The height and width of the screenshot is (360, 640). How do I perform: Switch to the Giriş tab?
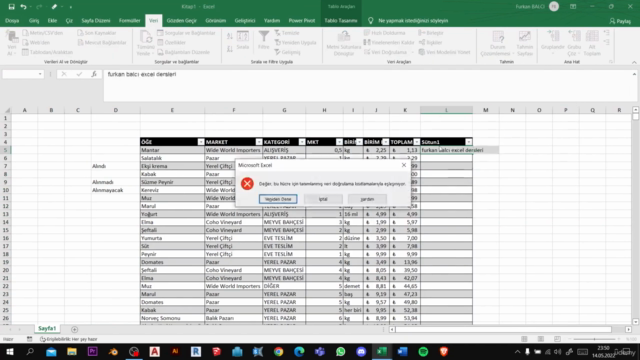[x=34, y=21]
